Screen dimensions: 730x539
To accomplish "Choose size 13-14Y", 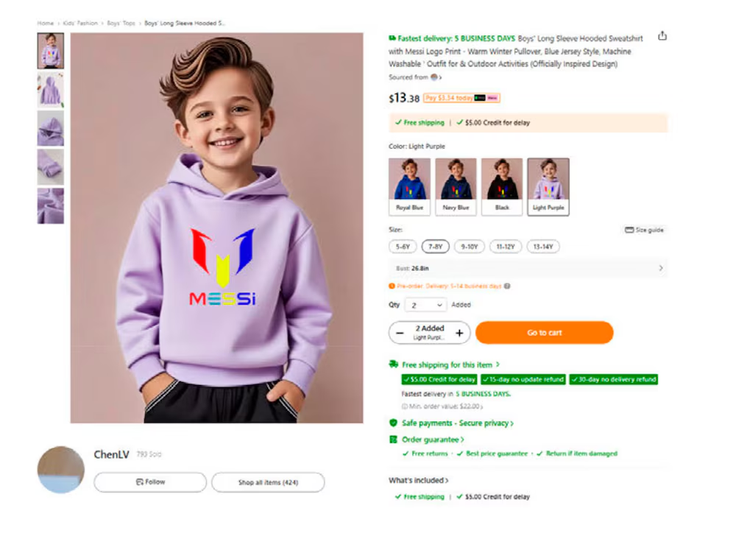I will (x=541, y=246).
